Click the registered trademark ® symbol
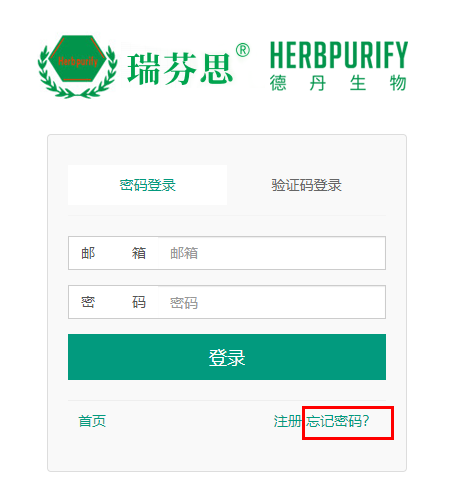Image resolution: width=464 pixels, height=502 pixels. point(243,50)
